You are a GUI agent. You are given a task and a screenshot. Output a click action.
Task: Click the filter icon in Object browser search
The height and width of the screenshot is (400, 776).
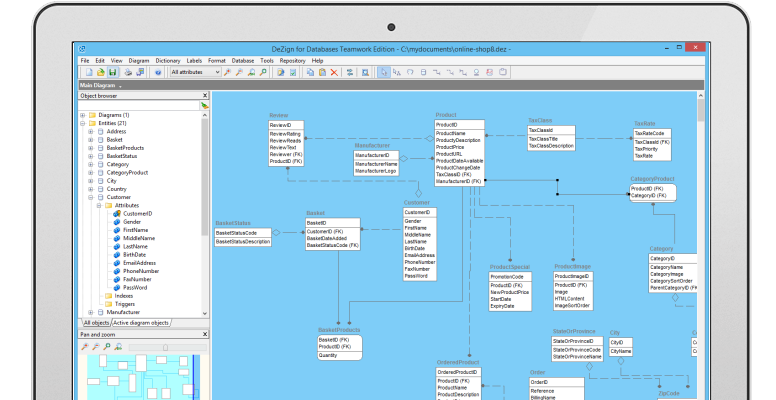(204, 105)
